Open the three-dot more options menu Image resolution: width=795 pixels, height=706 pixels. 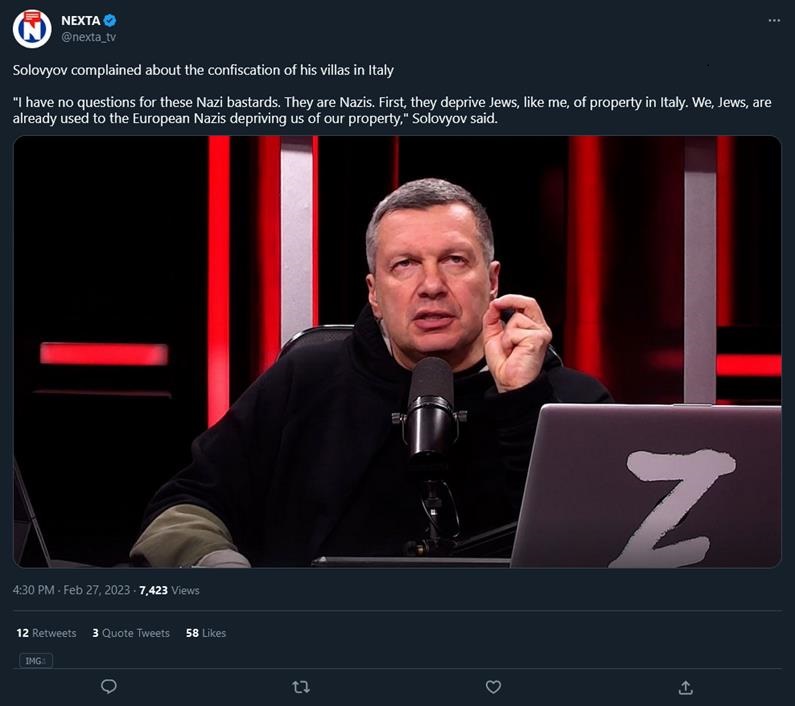(773, 20)
